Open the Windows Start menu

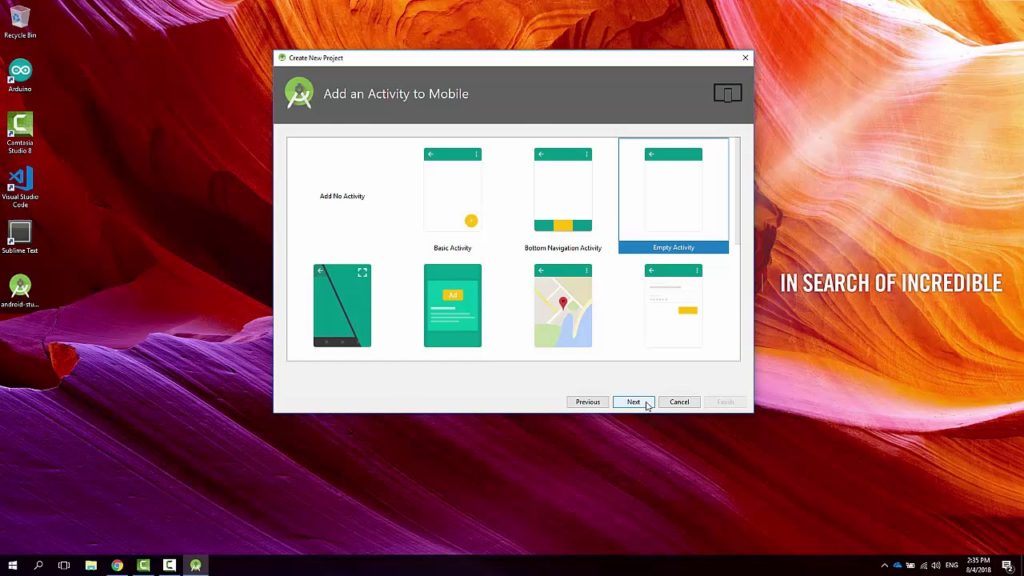click(x=12, y=565)
